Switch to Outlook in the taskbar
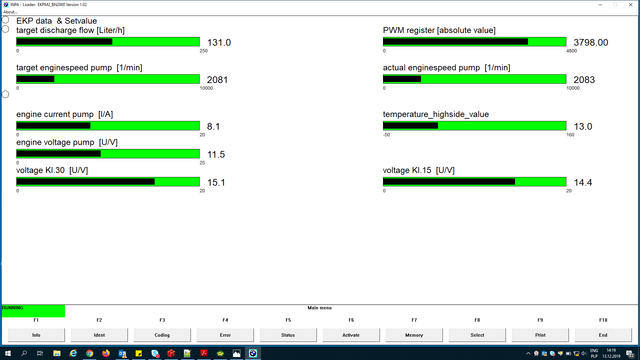The height and width of the screenshot is (360, 640). point(122,353)
